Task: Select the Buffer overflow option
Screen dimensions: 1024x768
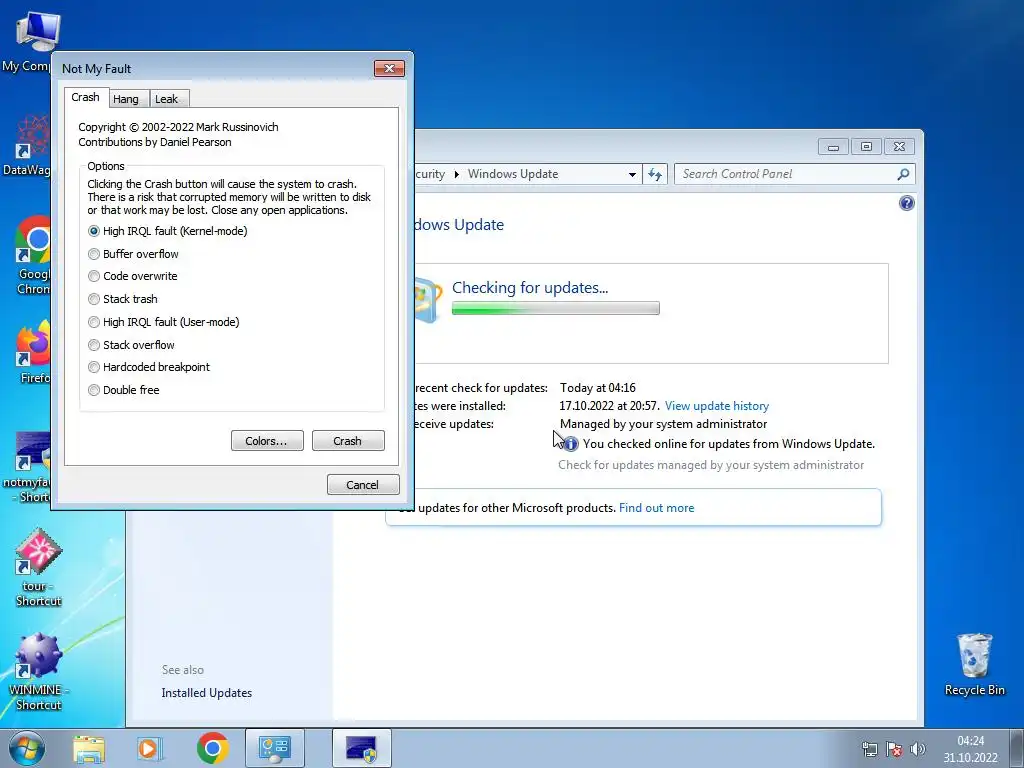Action: [133, 254]
